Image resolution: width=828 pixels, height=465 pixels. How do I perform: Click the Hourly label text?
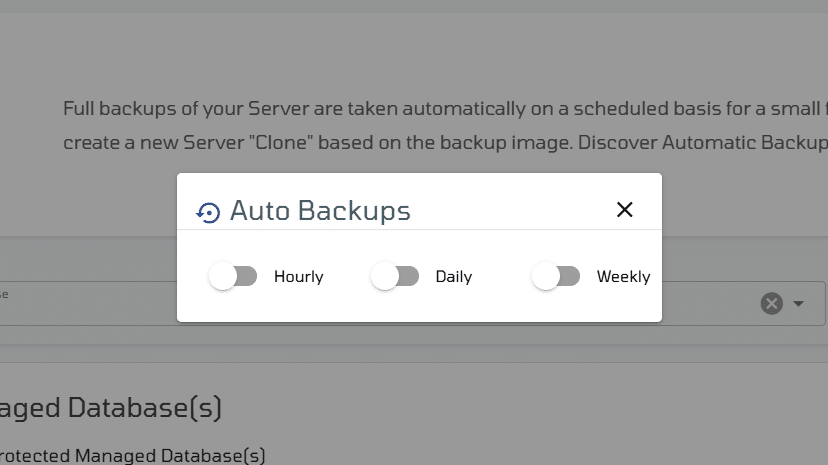[x=298, y=277]
